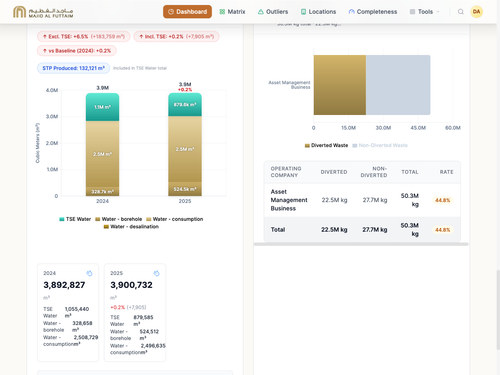Click the Completeness gauge icon
The image size is (500, 375).
351,12
